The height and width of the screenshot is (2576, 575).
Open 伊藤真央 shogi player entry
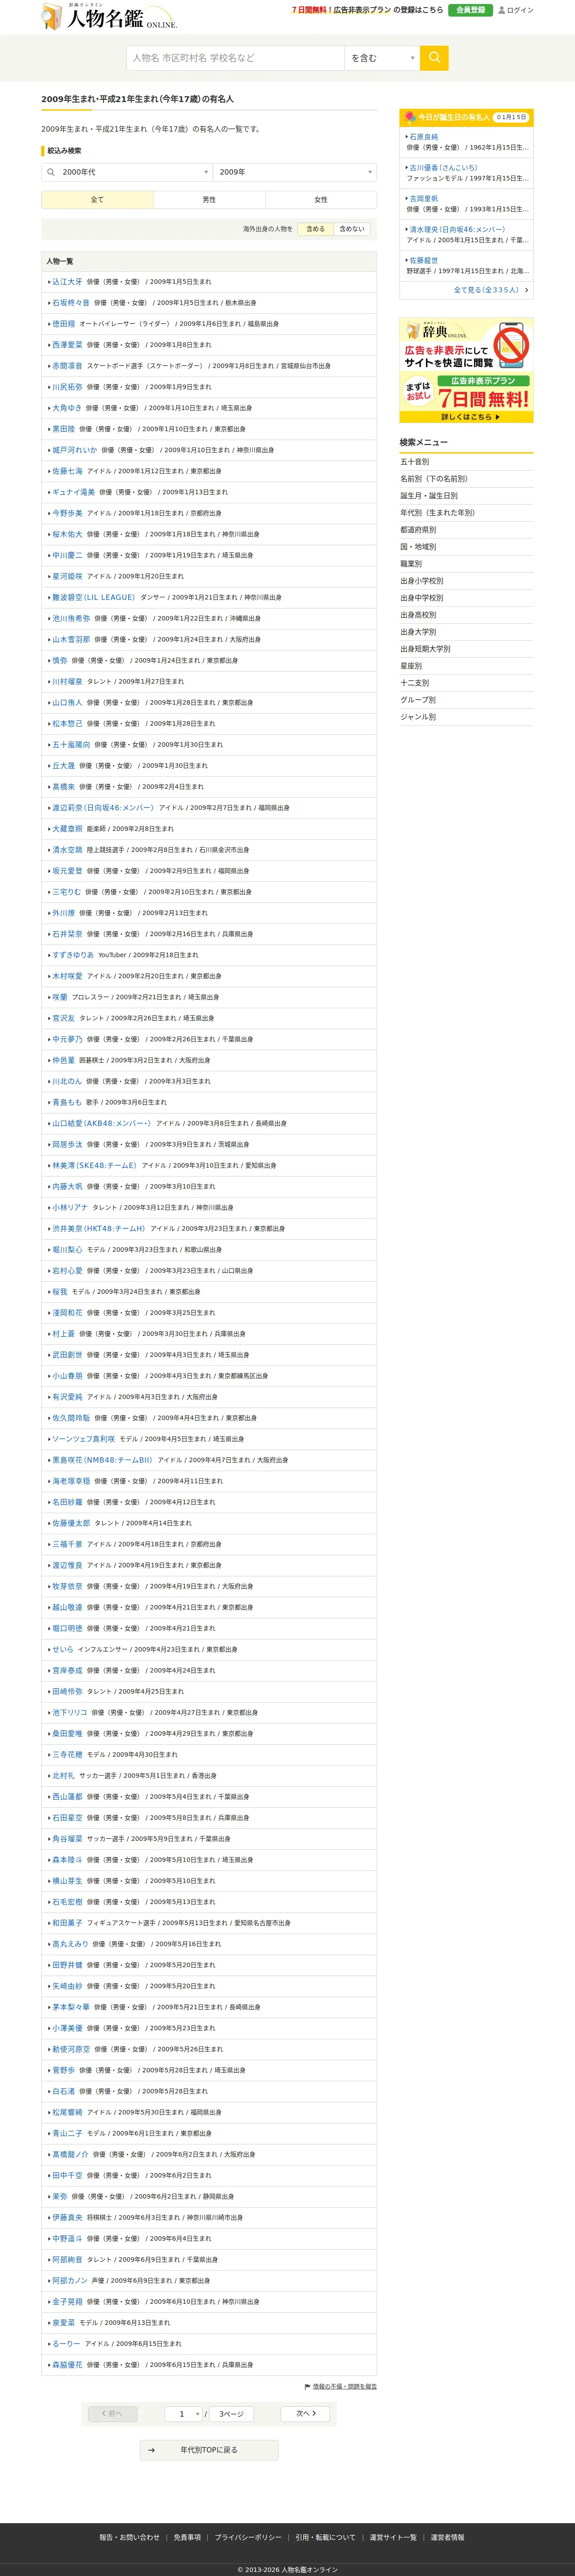tap(67, 2218)
